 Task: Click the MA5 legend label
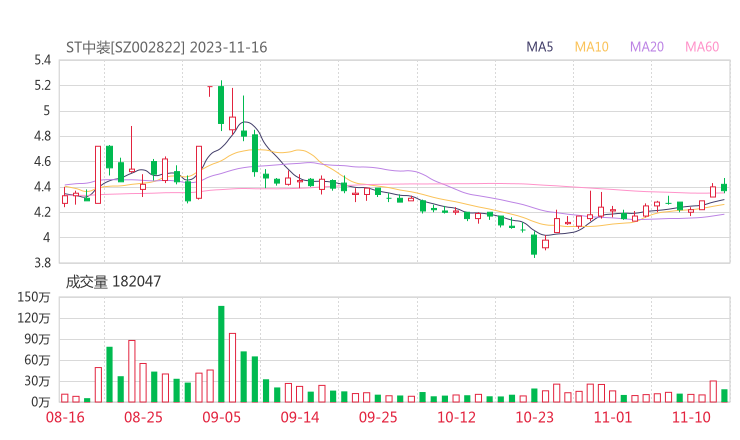pyautogui.click(x=539, y=47)
